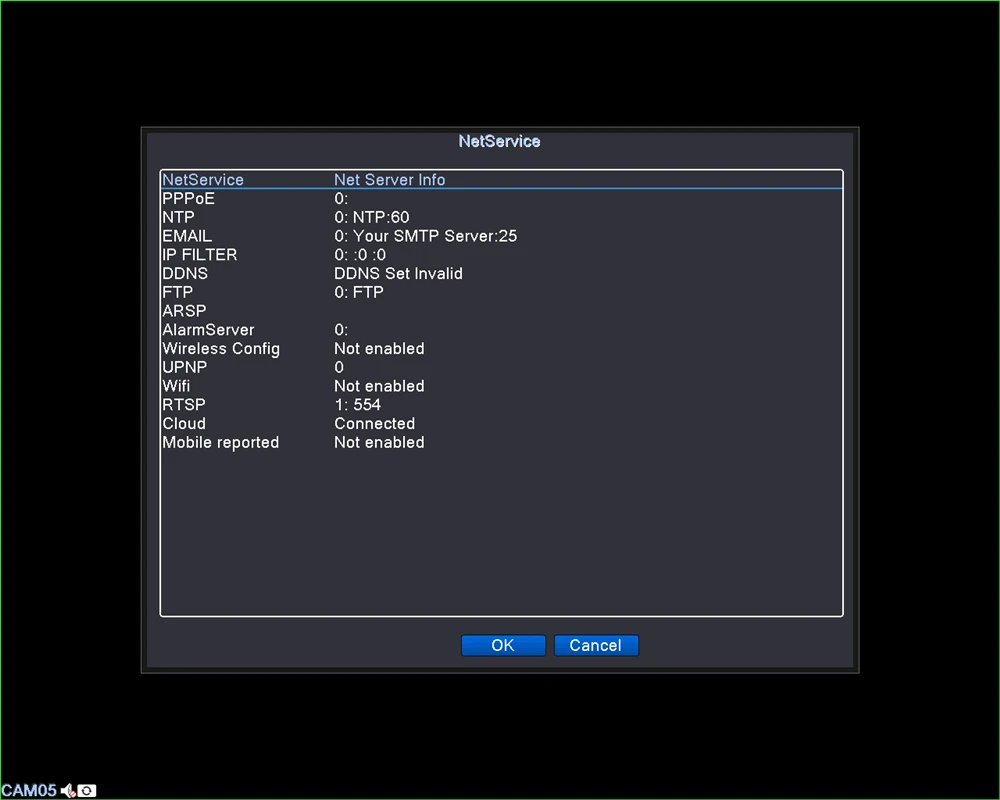1000x800 pixels.
Task: Select the Wireless Config row
Action: coord(501,348)
